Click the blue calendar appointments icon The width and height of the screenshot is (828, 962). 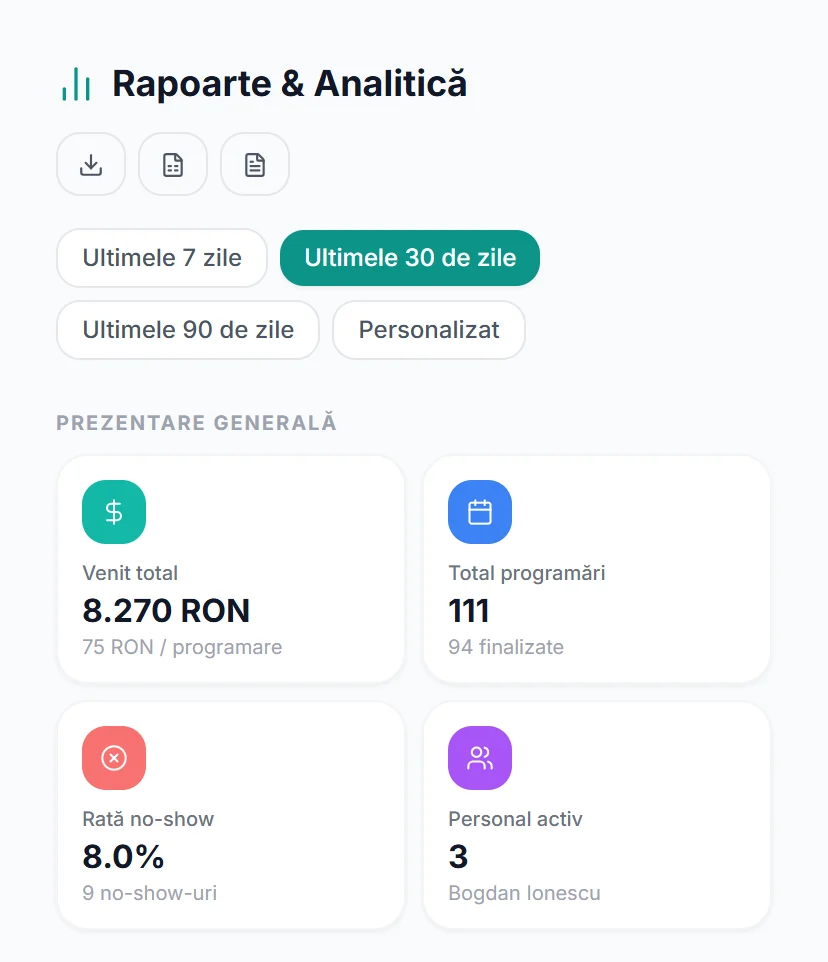point(480,512)
